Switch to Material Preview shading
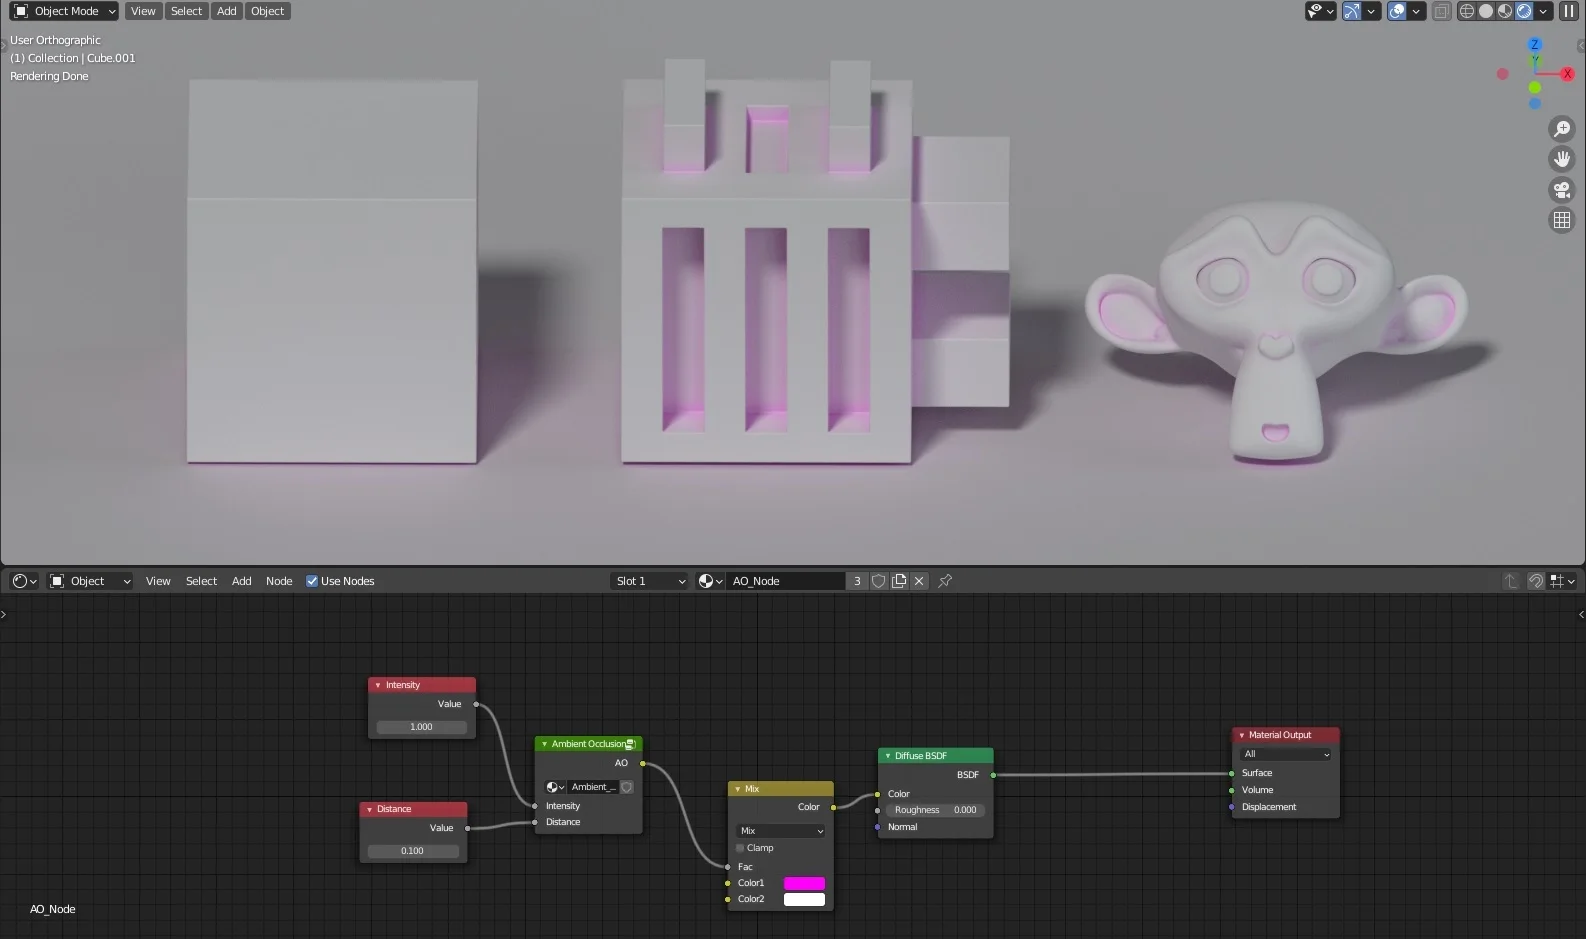 1505,11
